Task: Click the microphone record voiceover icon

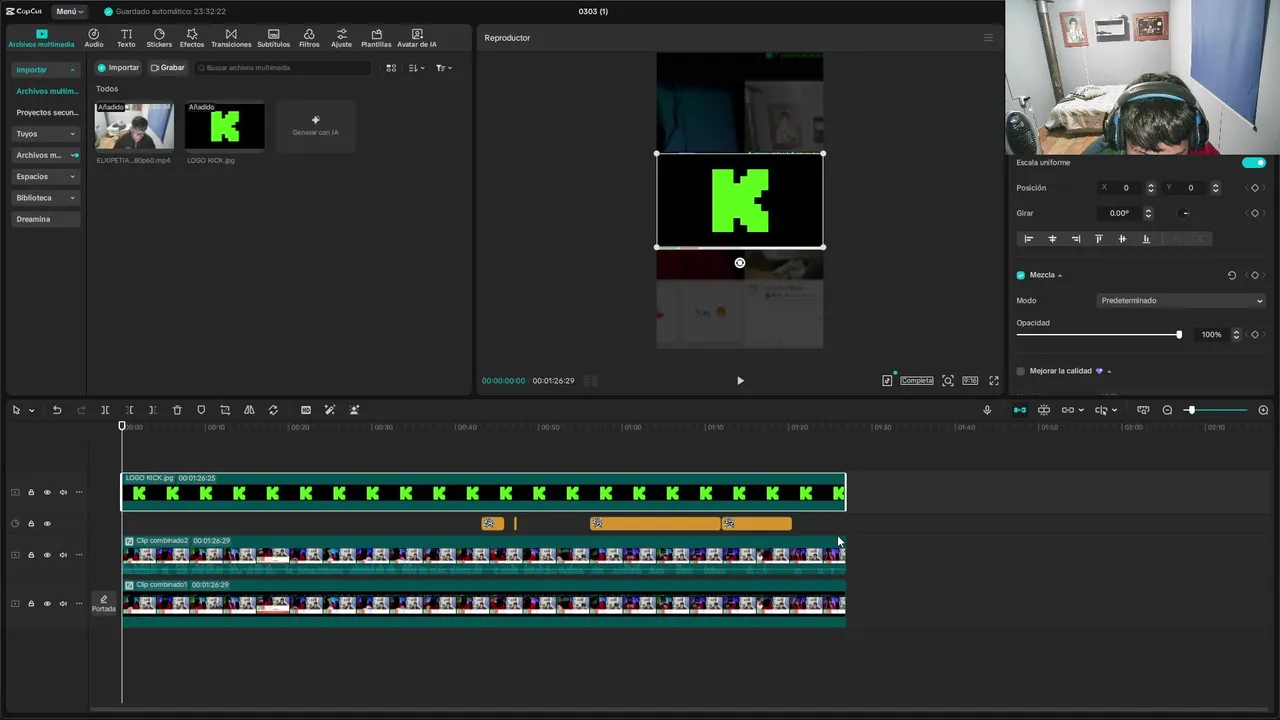Action: click(987, 410)
